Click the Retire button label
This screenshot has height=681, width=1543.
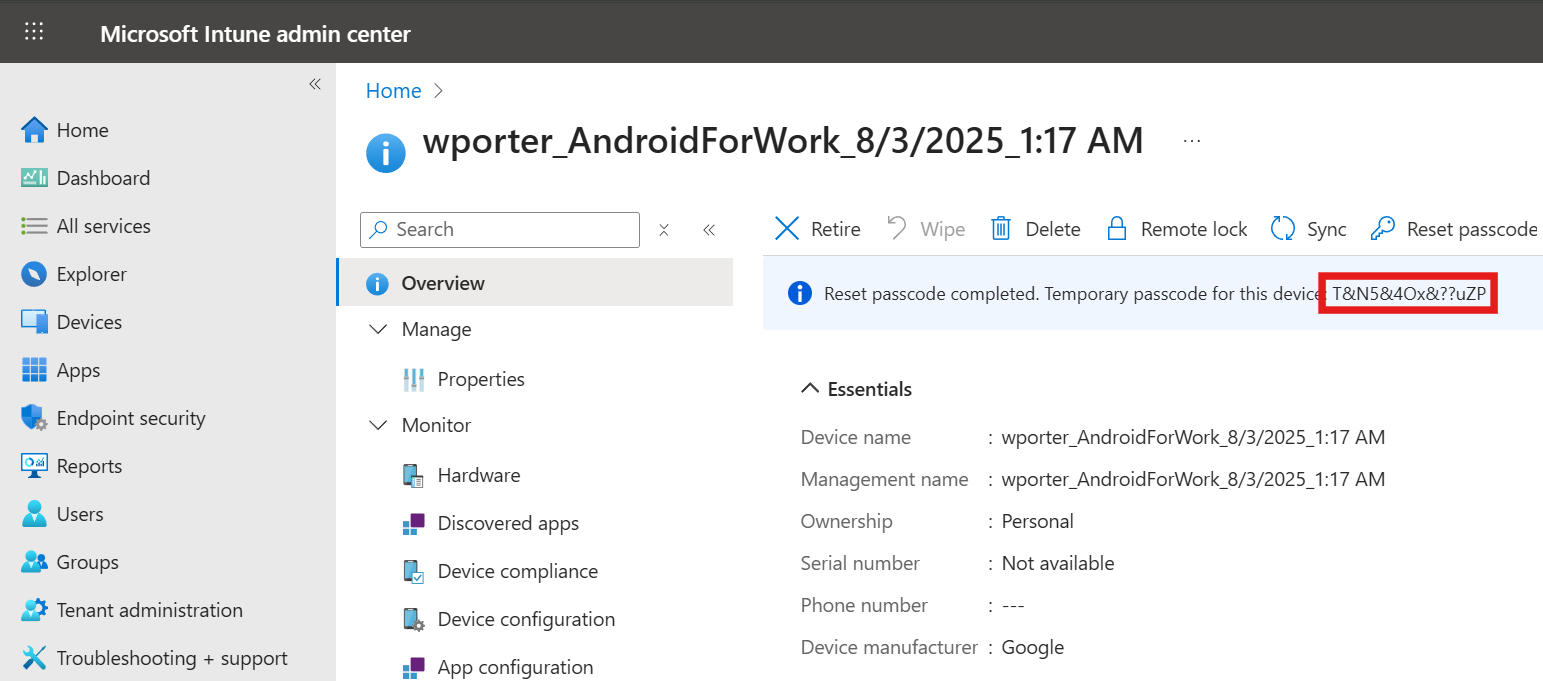point(836,229)
